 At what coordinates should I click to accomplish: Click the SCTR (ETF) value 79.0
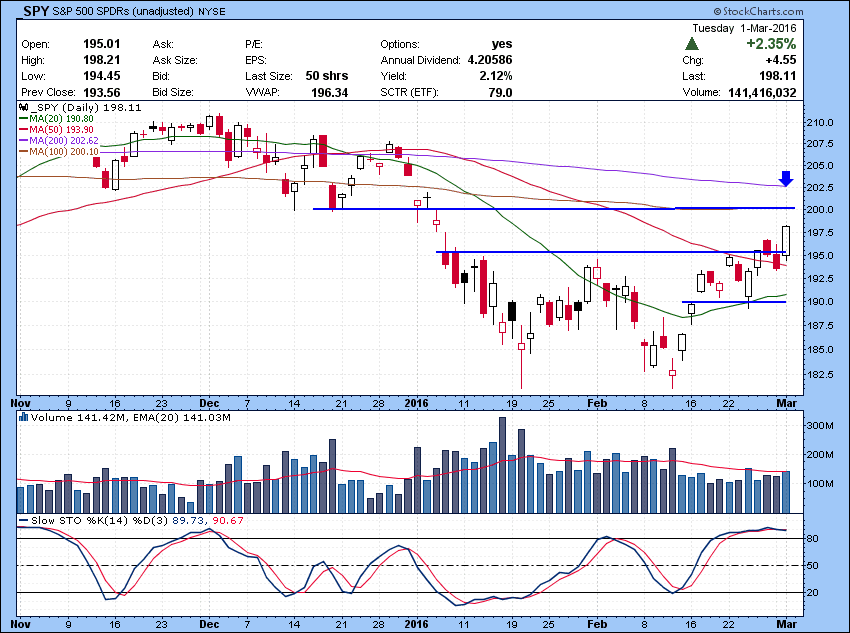click(x=500, y=92)
